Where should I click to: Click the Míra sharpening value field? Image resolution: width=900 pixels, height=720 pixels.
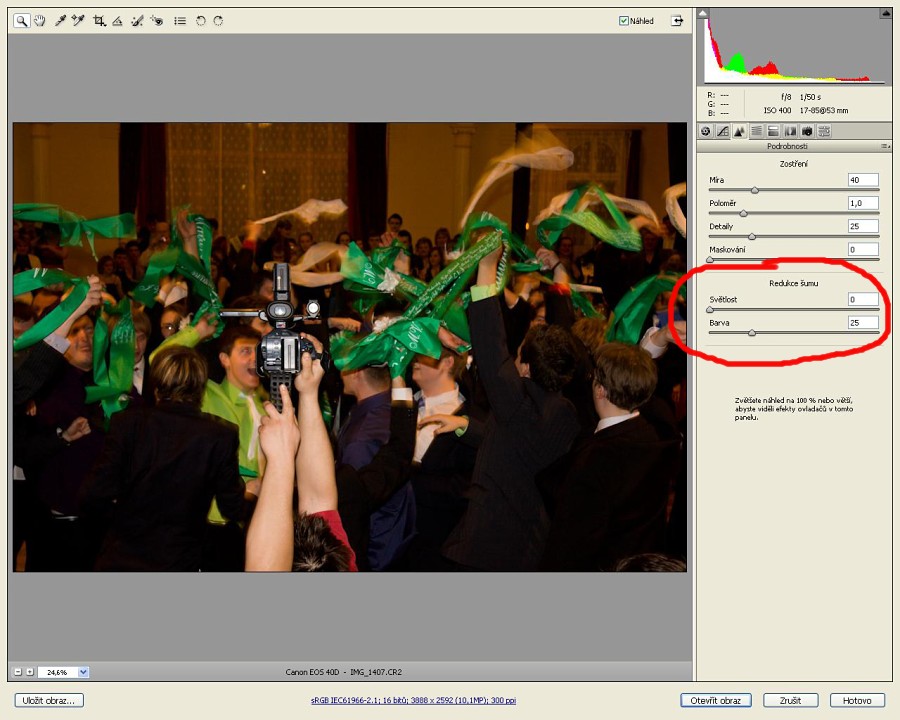[862, 180]
